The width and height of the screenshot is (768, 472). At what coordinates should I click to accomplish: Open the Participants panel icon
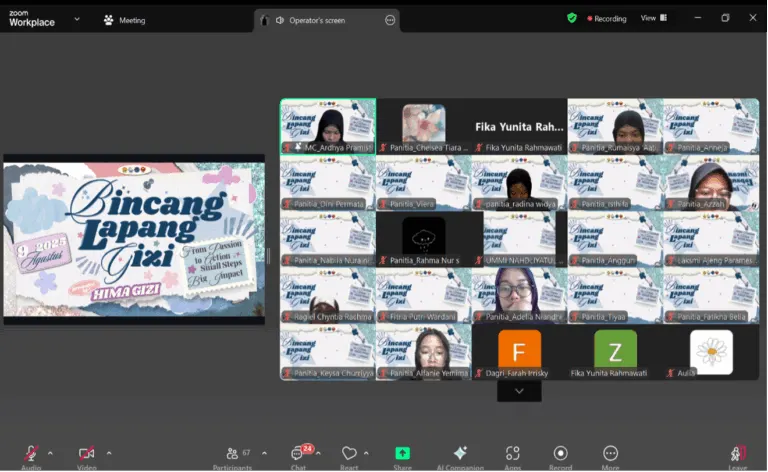(x=232, y=453)
